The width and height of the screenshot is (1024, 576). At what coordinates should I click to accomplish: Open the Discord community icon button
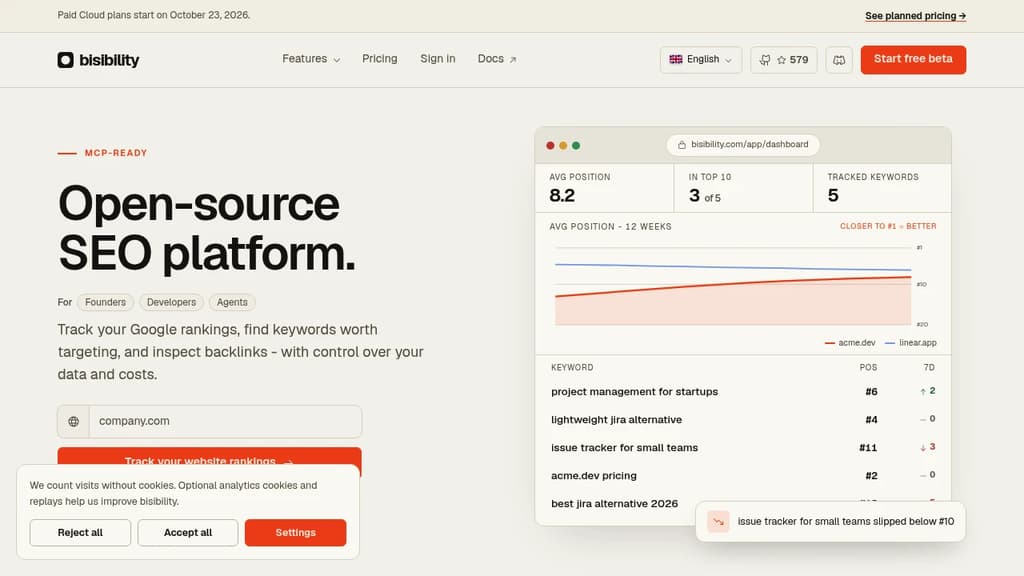click(839, 59)
